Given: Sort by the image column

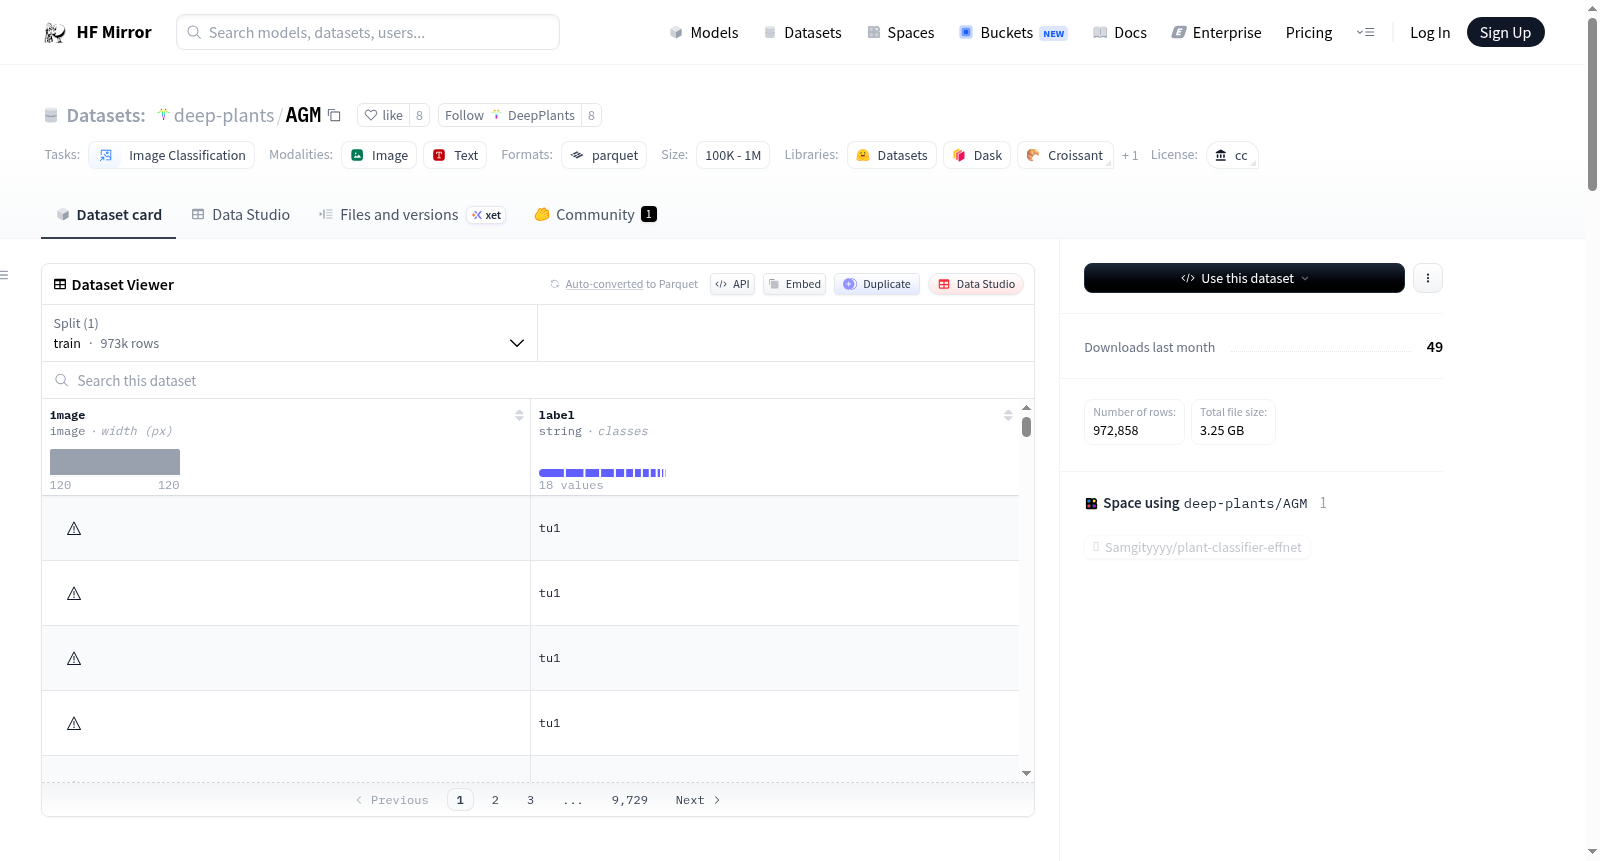Looking at the screenshot, I should click(x=519, y=415).
